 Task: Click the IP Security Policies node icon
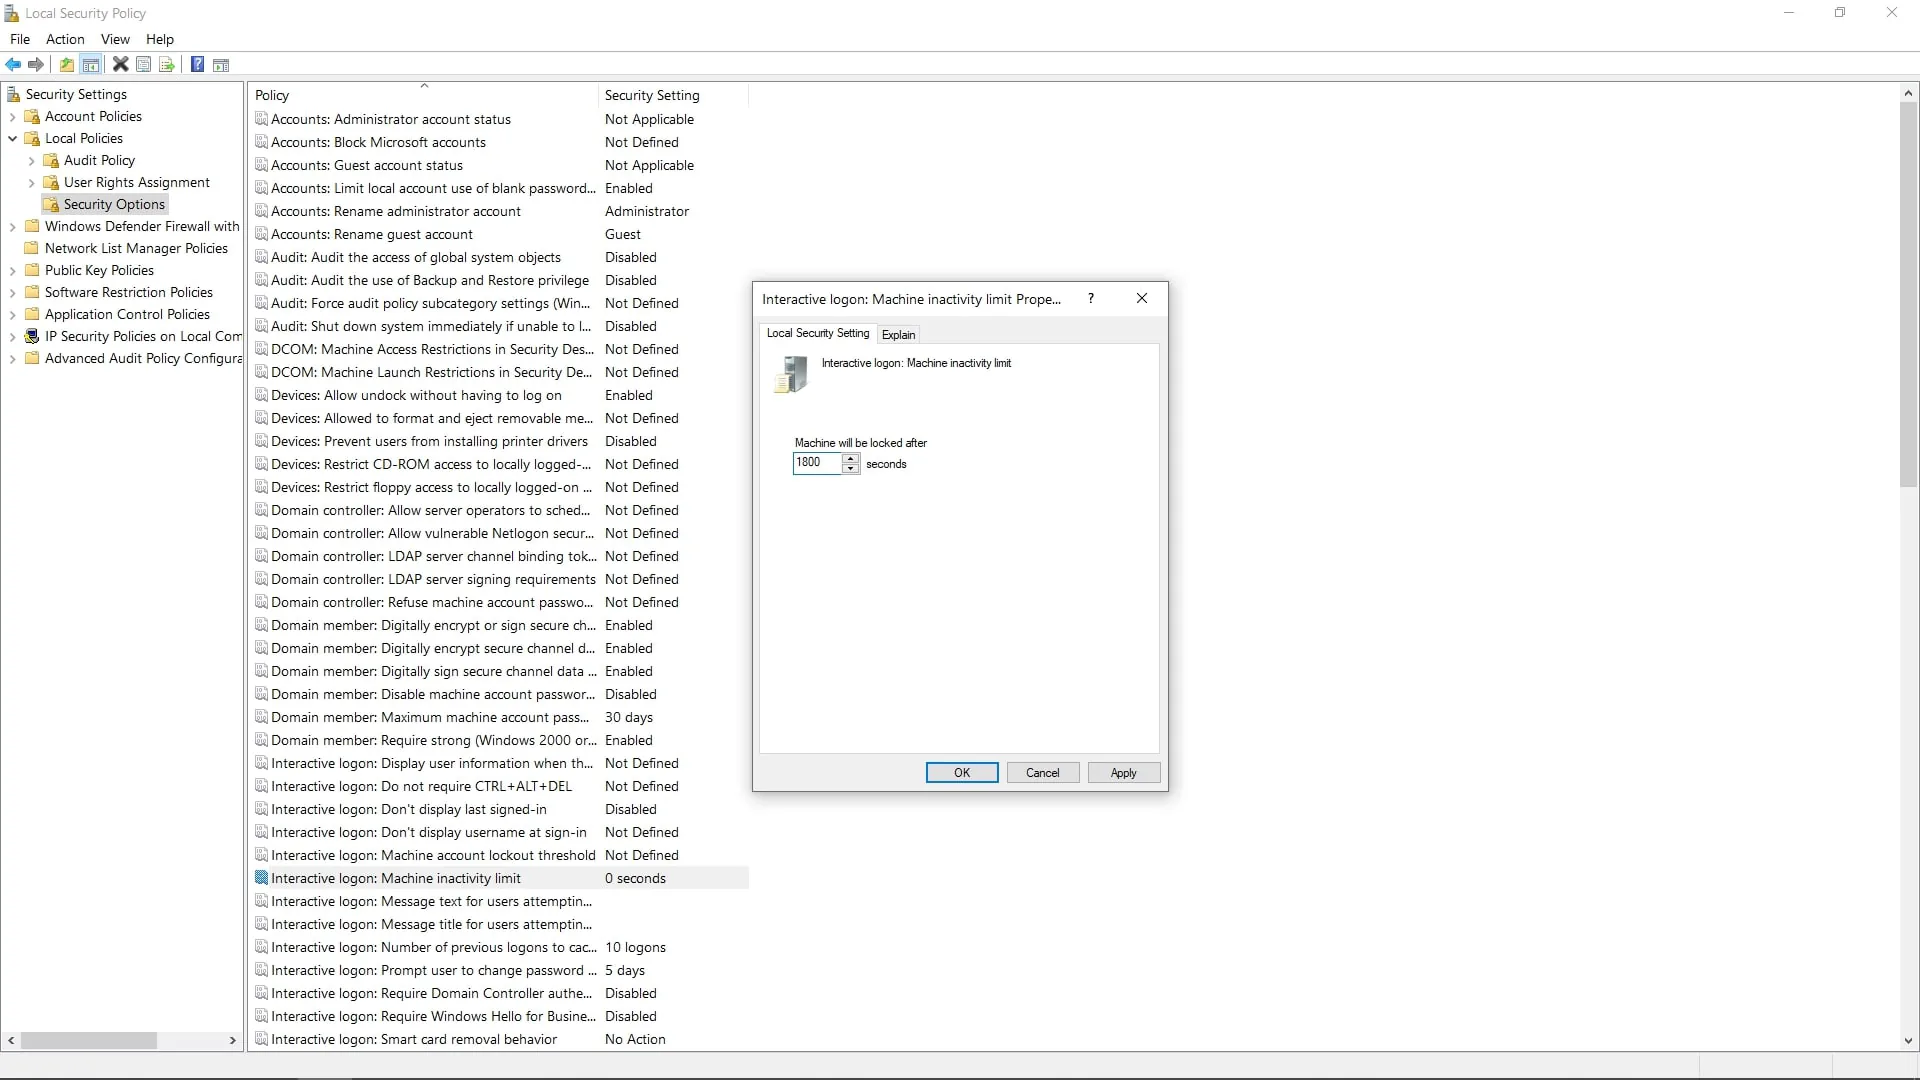[x=32, y=336]
